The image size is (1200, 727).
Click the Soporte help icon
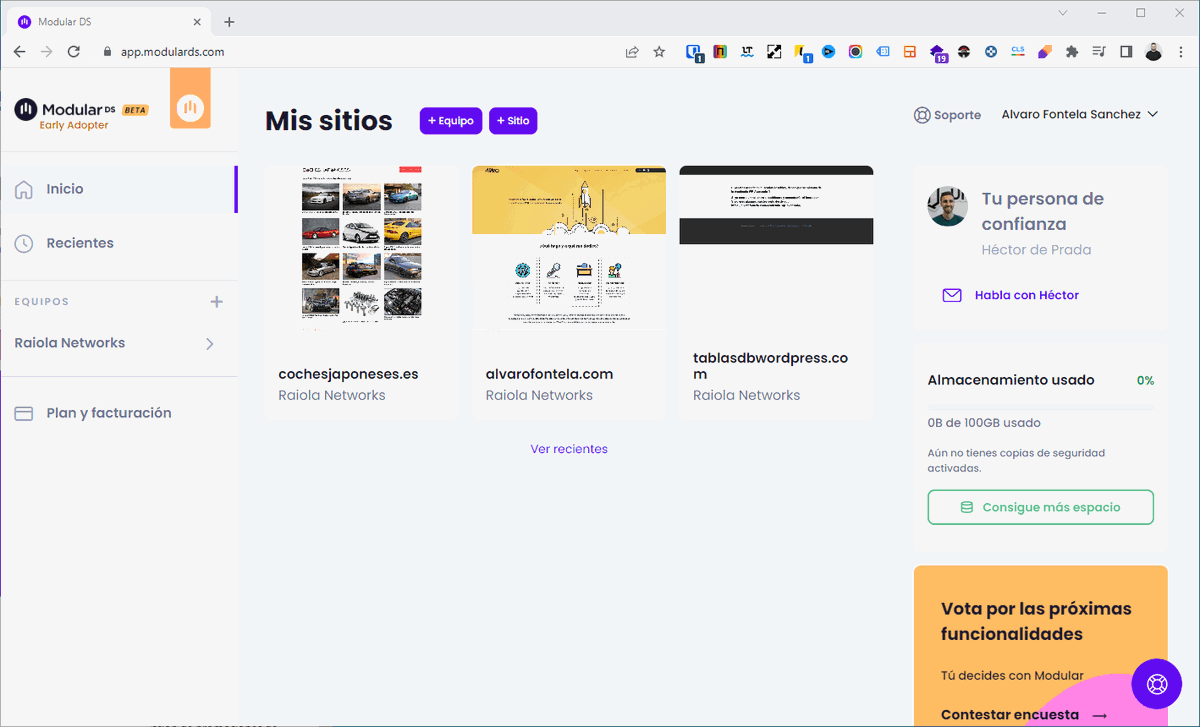pos(921,114)
